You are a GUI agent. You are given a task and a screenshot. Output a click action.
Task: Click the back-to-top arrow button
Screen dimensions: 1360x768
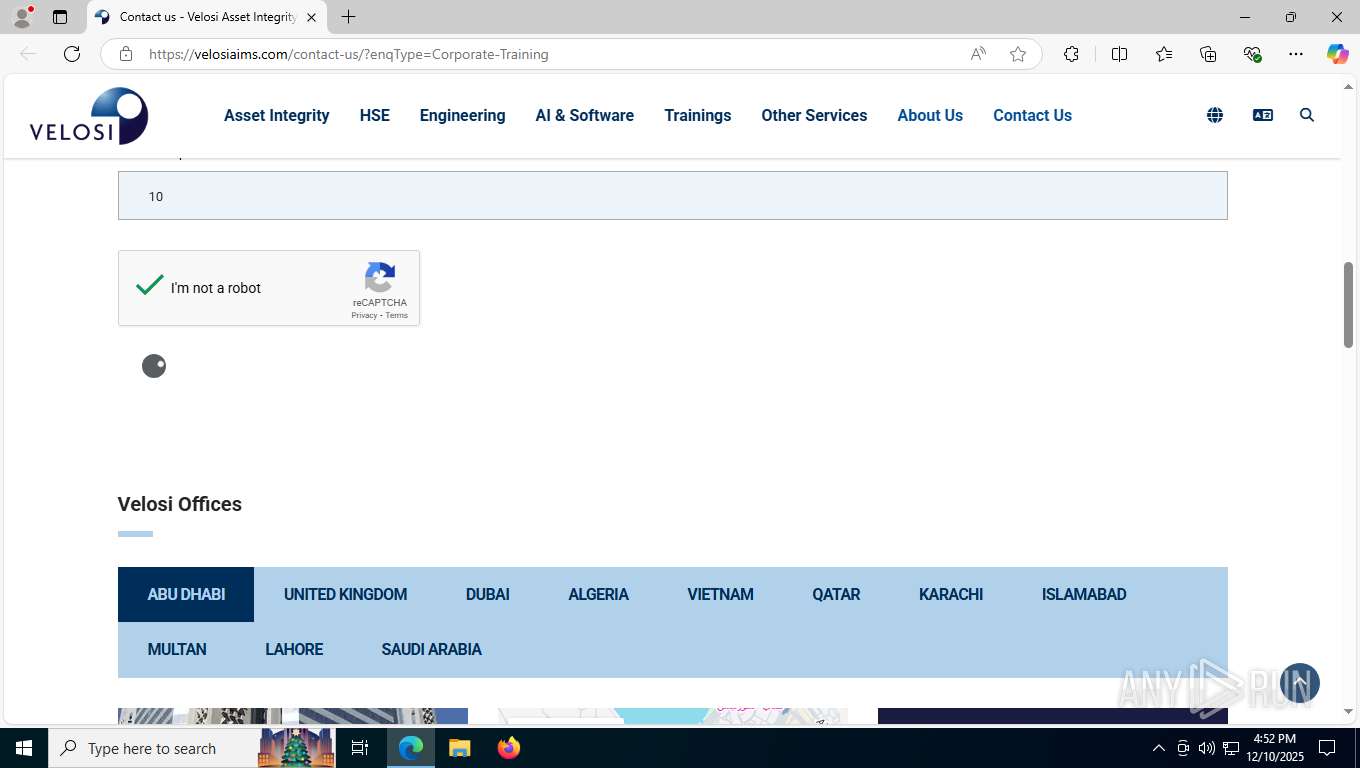(x=1300, y=683)
